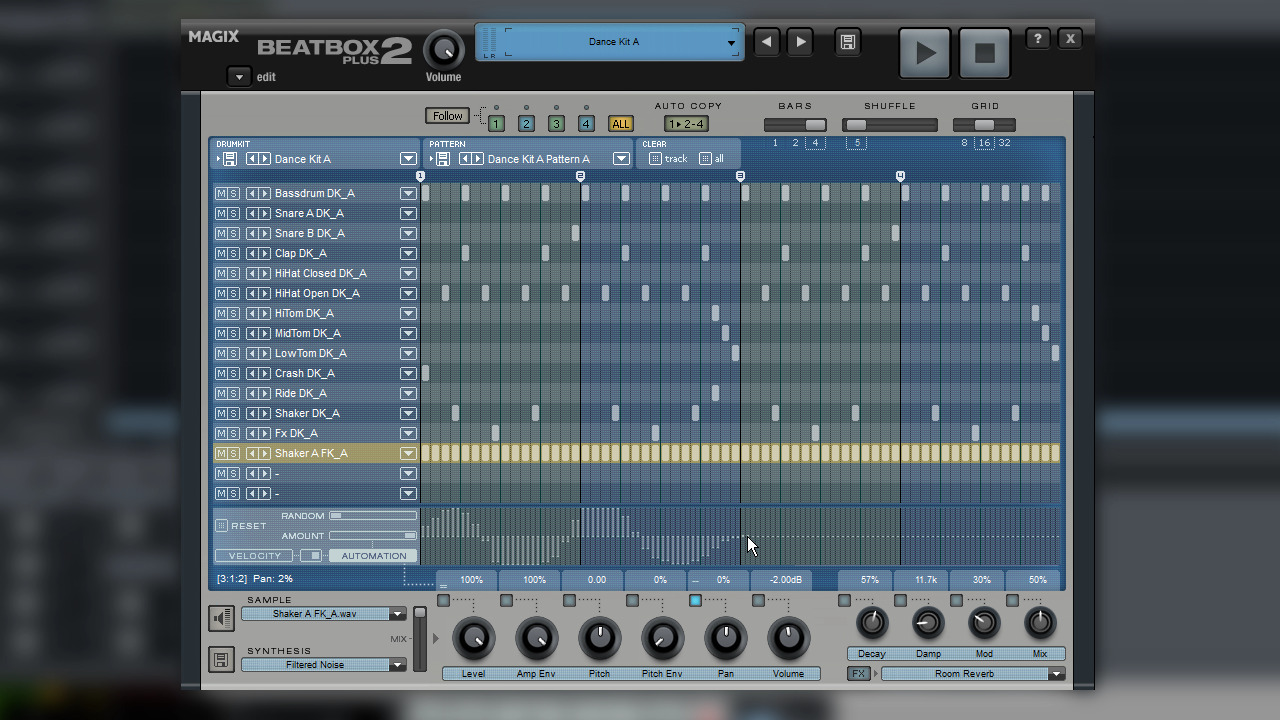Adjust the AMOUNT slider
The height and width of the screenshot is (720, 1280).
click(x=373, y=536)
